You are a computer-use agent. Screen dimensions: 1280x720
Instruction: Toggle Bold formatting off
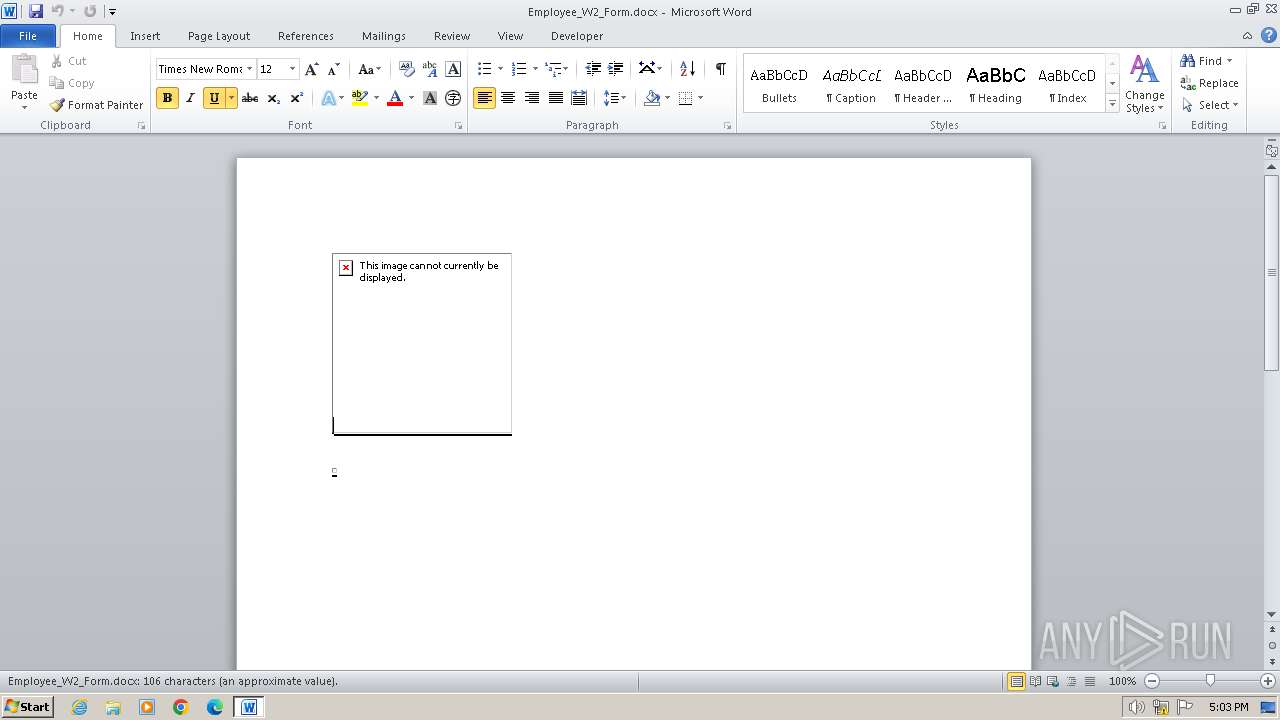167,98
